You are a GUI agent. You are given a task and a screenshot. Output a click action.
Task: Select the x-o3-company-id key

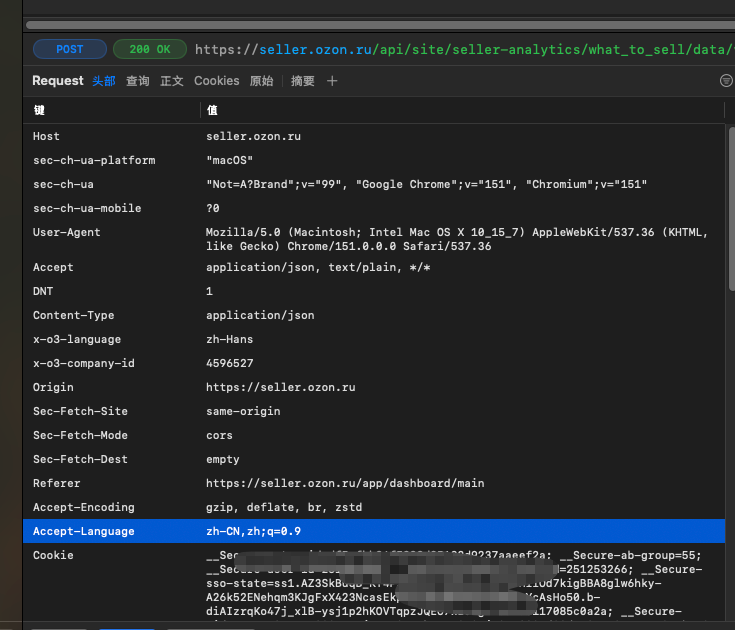tap(83, 363)
